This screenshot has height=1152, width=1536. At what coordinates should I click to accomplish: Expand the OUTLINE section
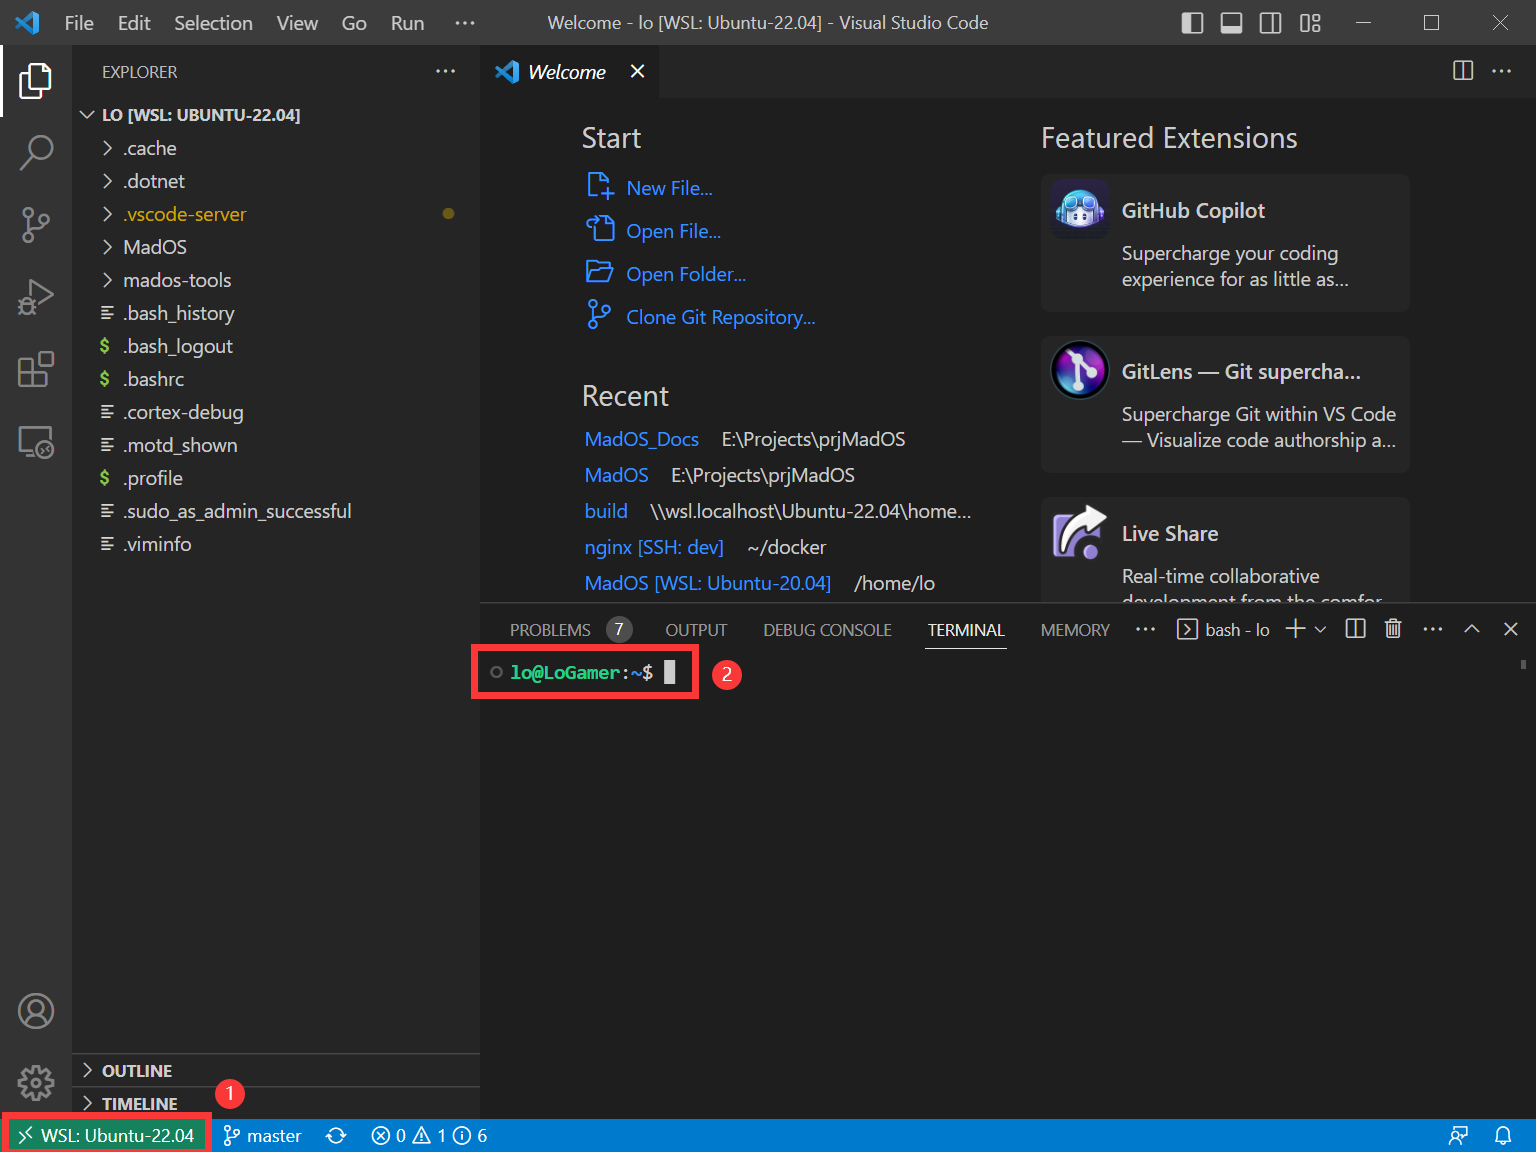tap(276, 1071)
